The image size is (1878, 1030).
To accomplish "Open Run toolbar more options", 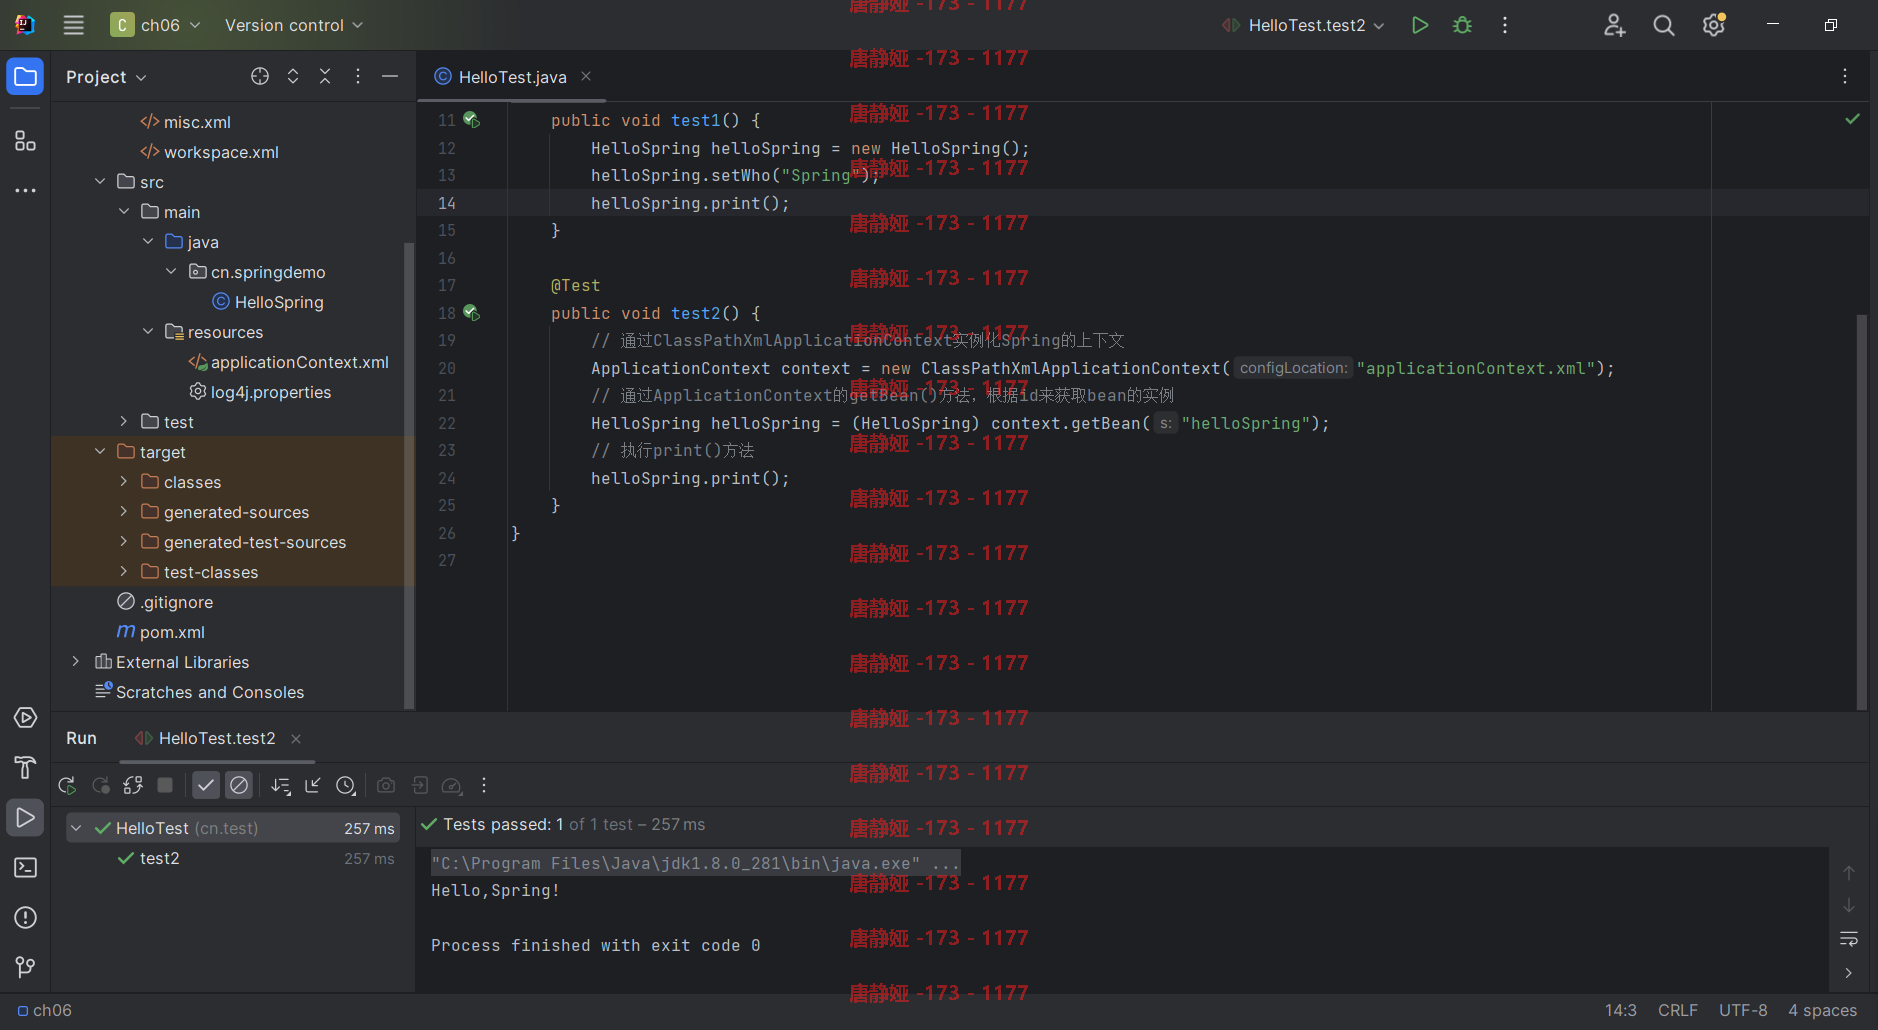I will click(484, 786).
